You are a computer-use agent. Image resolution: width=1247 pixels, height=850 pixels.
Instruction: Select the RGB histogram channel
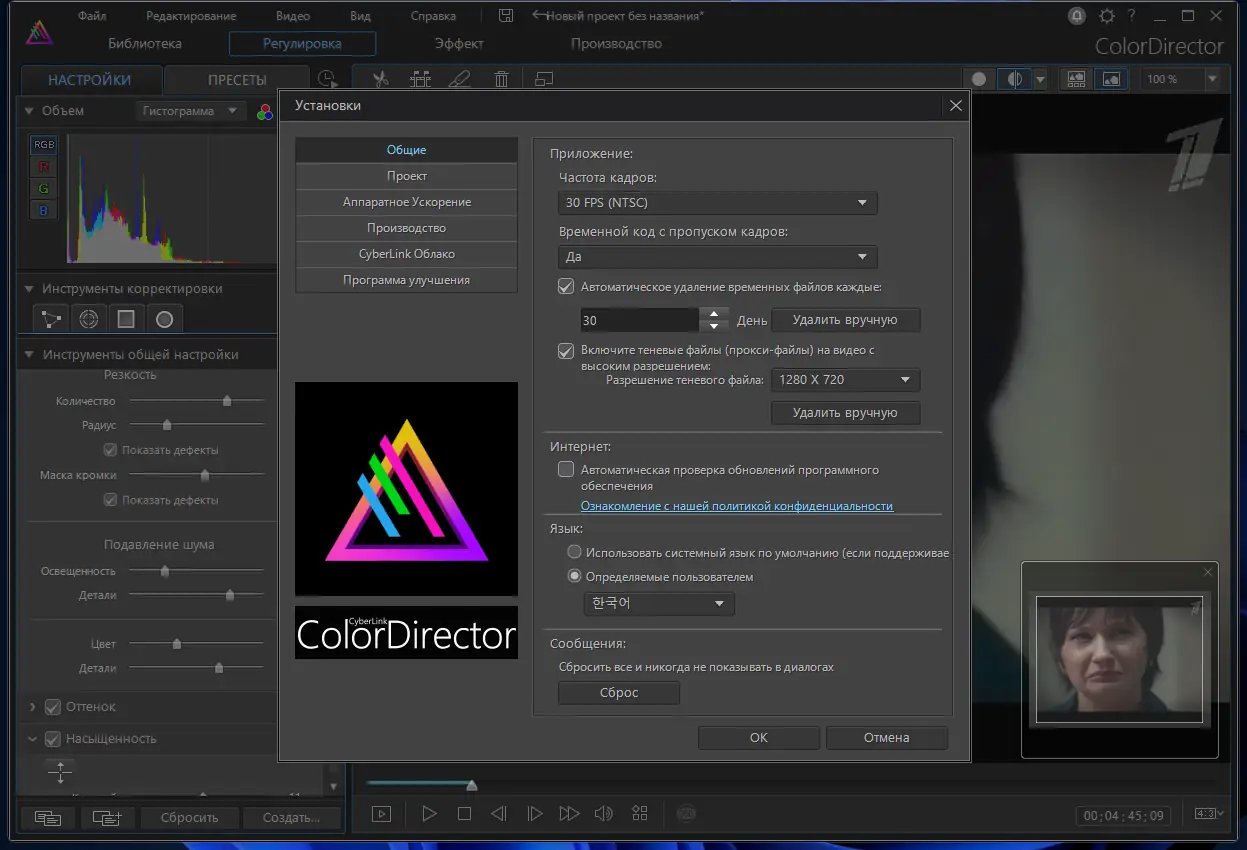[x=43, y=145]
